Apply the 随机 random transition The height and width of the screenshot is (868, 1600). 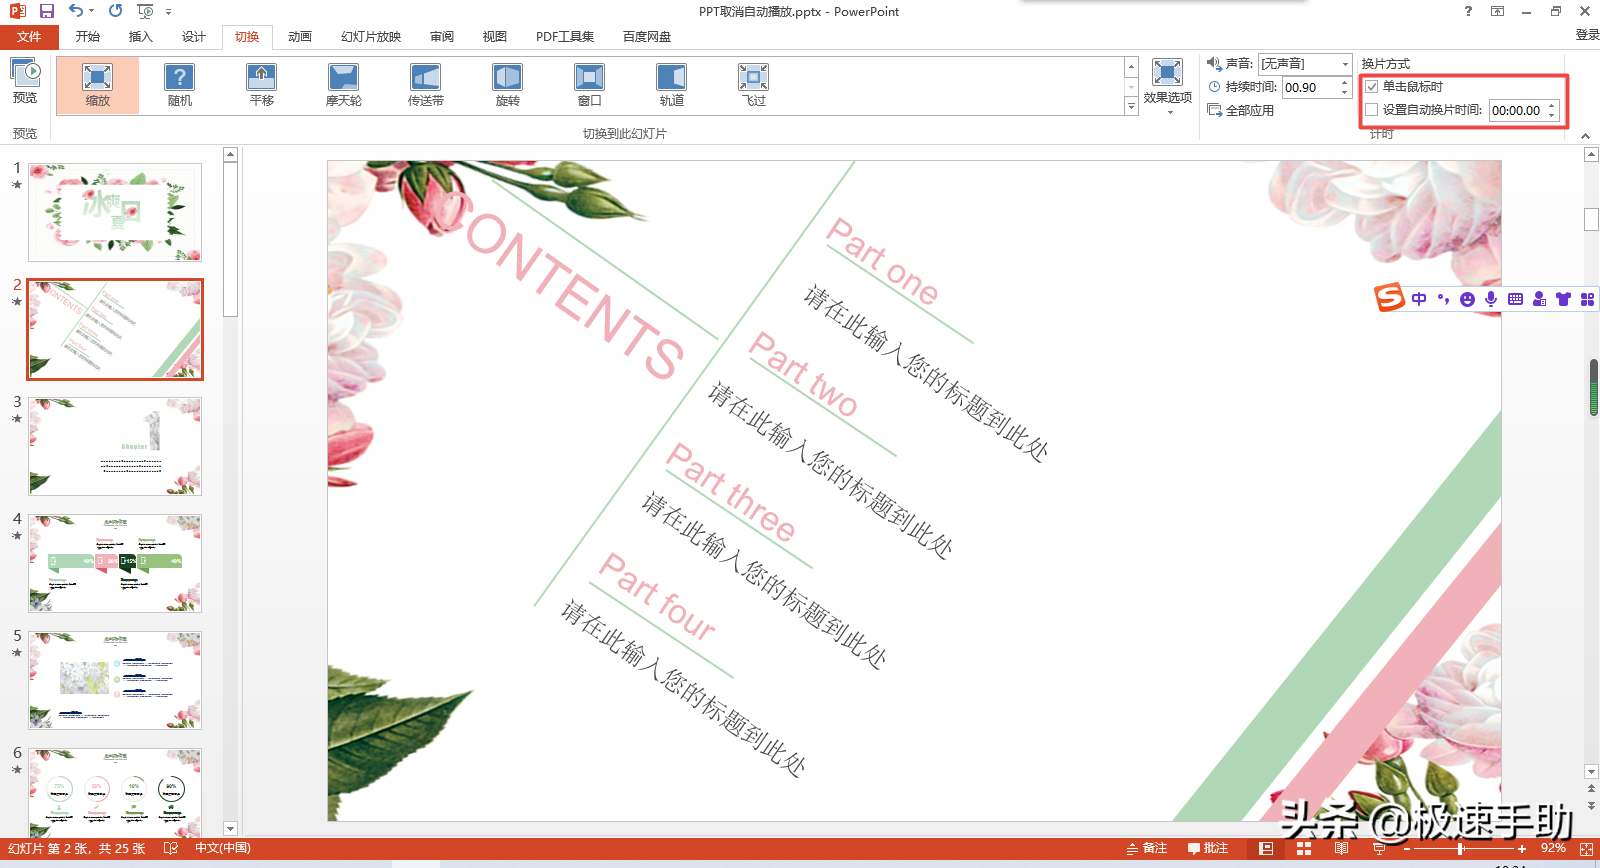(180, 85)
